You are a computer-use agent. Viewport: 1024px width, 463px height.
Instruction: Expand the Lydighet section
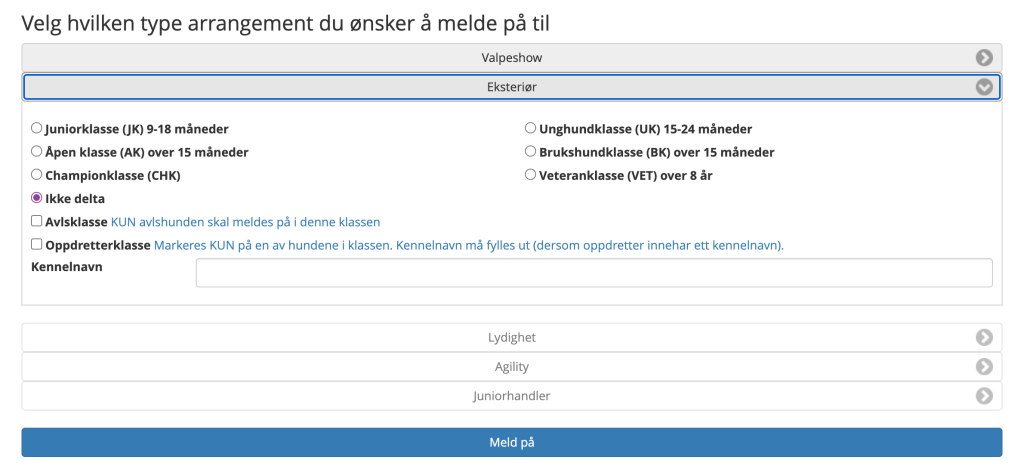point(511,338)
